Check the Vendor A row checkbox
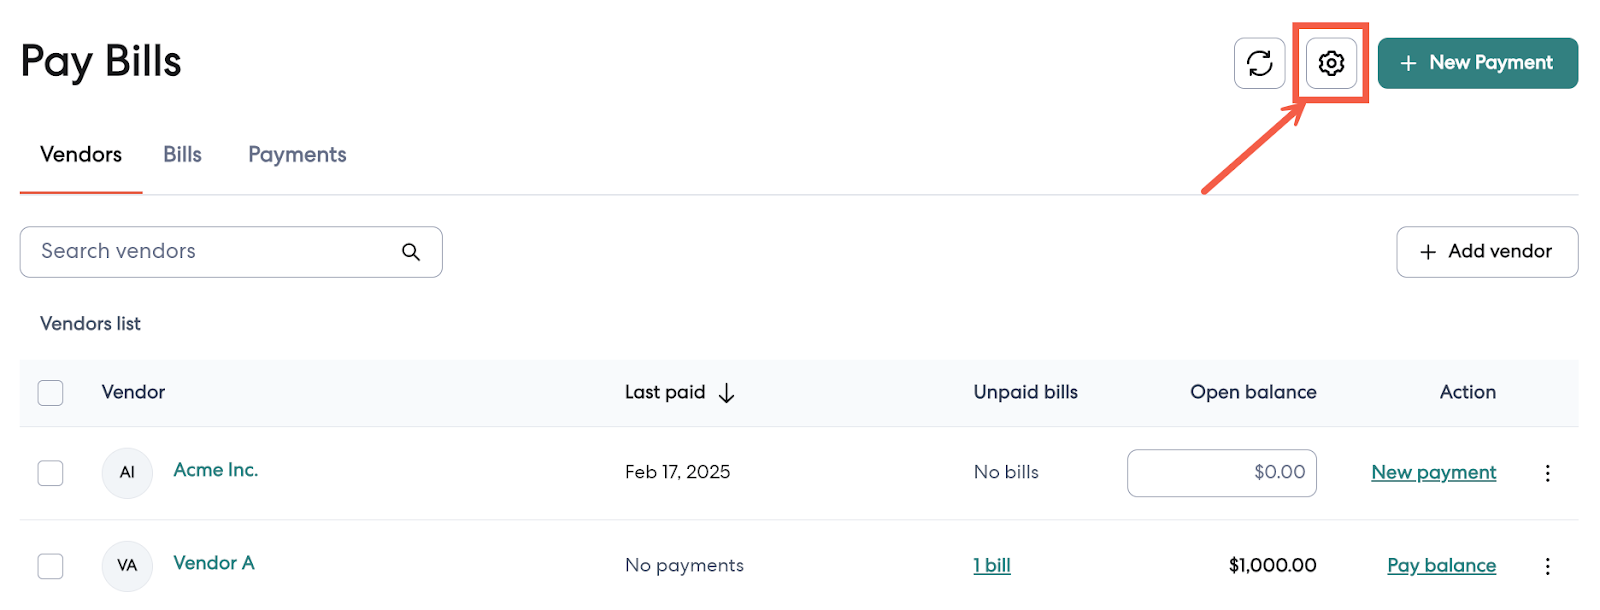Viewport: 1600px width, 610px height. coord(50,566)
